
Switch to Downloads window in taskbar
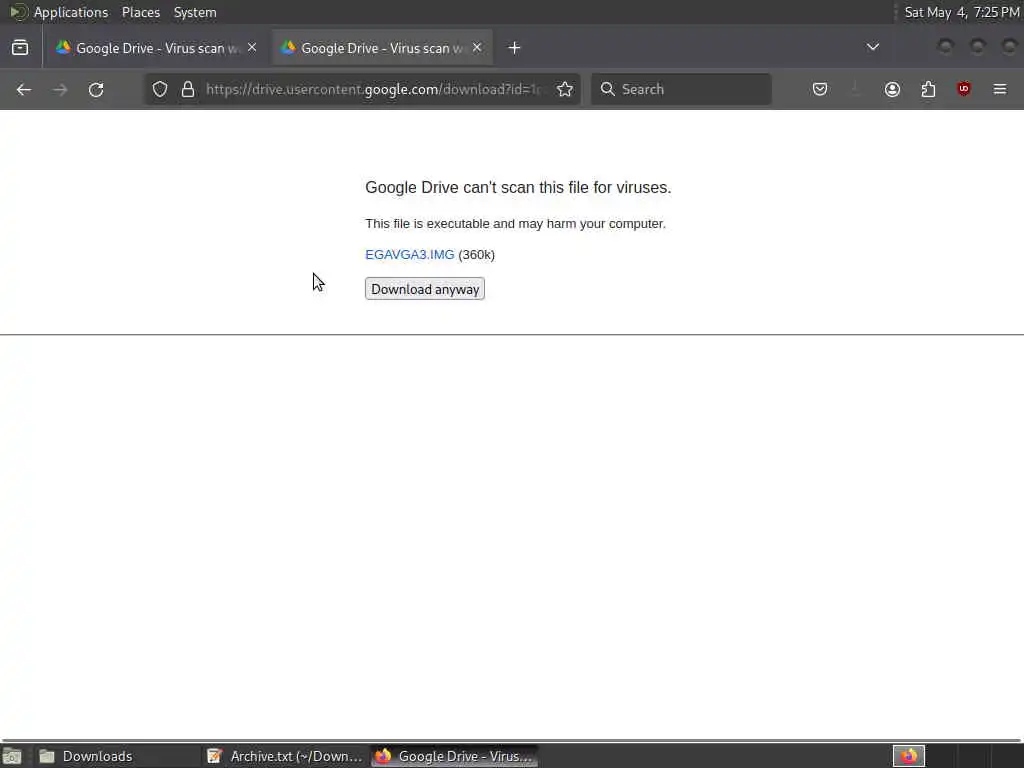(x=116, y=756)
